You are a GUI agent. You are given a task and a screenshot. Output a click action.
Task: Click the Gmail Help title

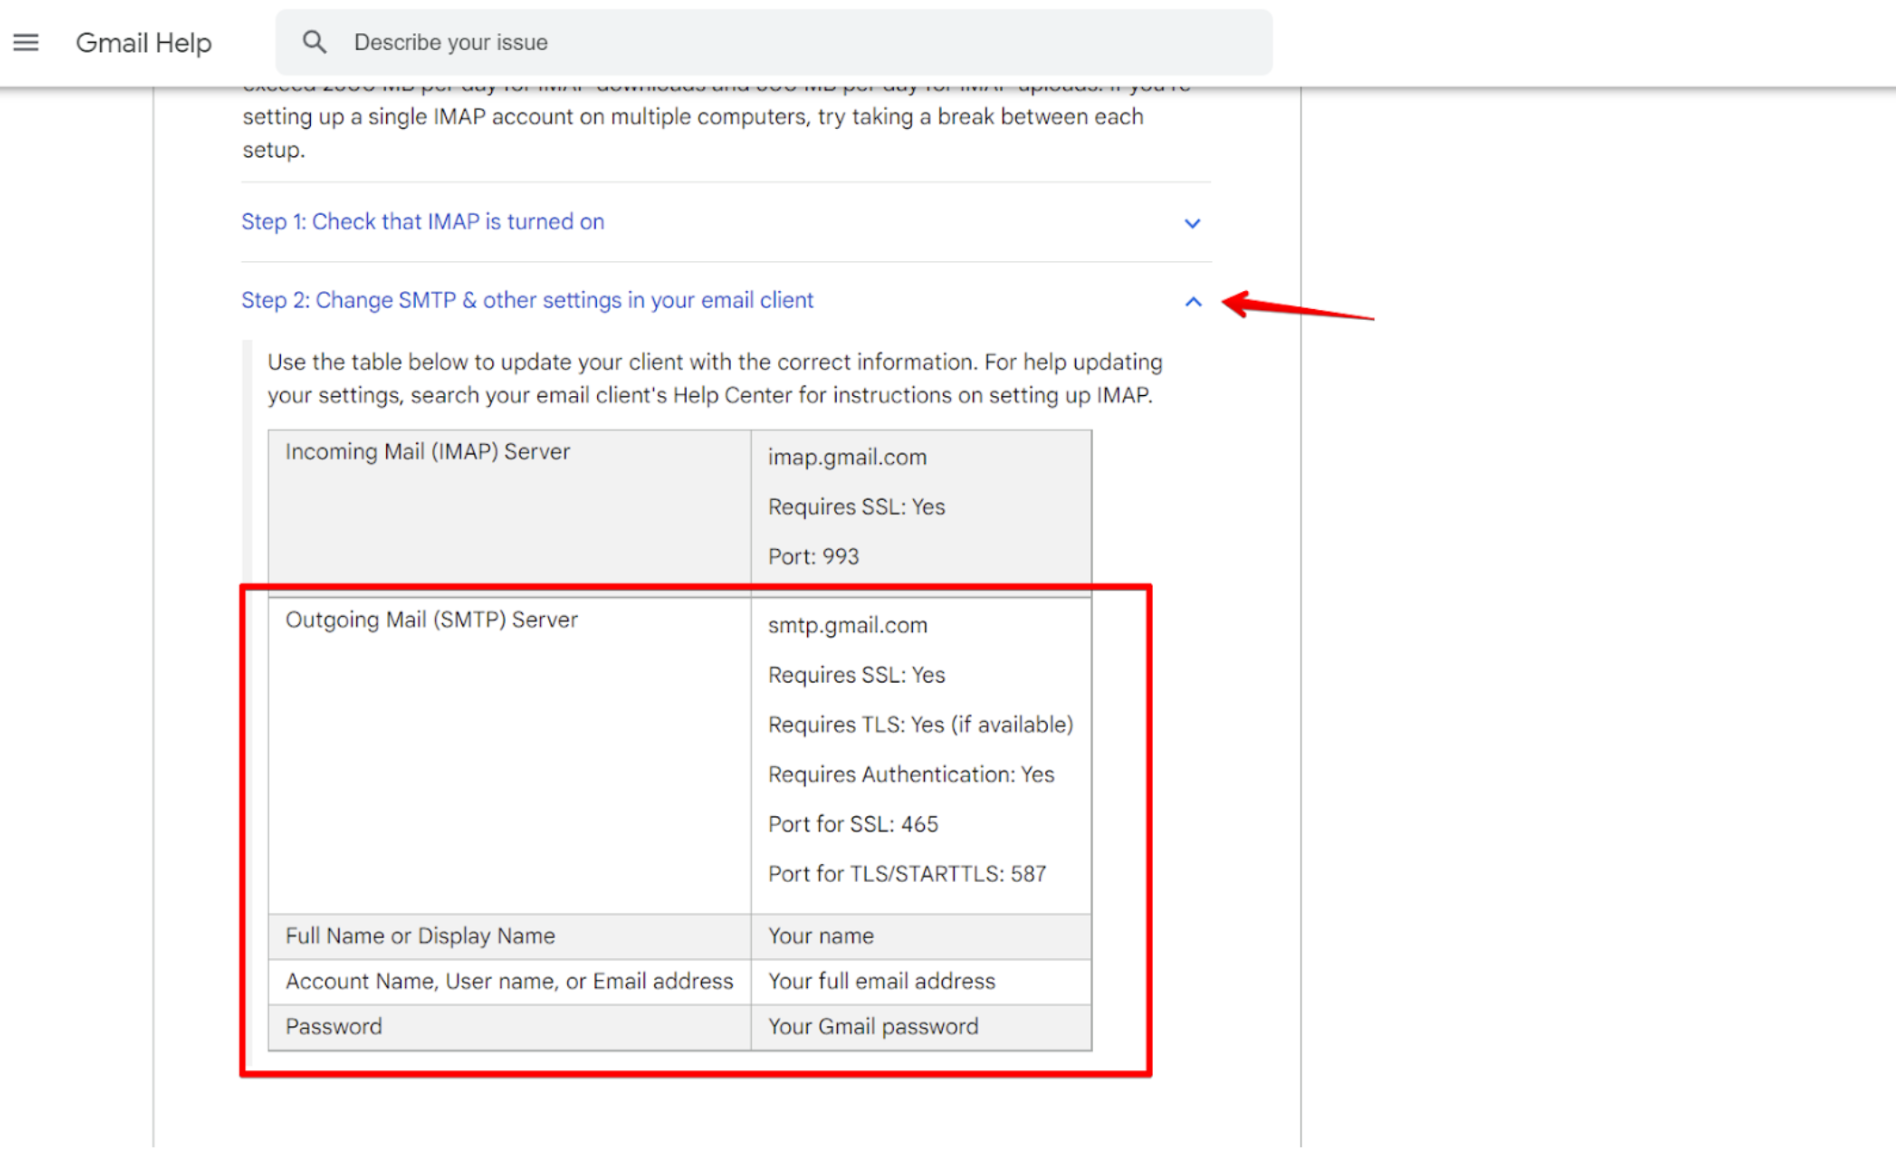tap(143, 43)
